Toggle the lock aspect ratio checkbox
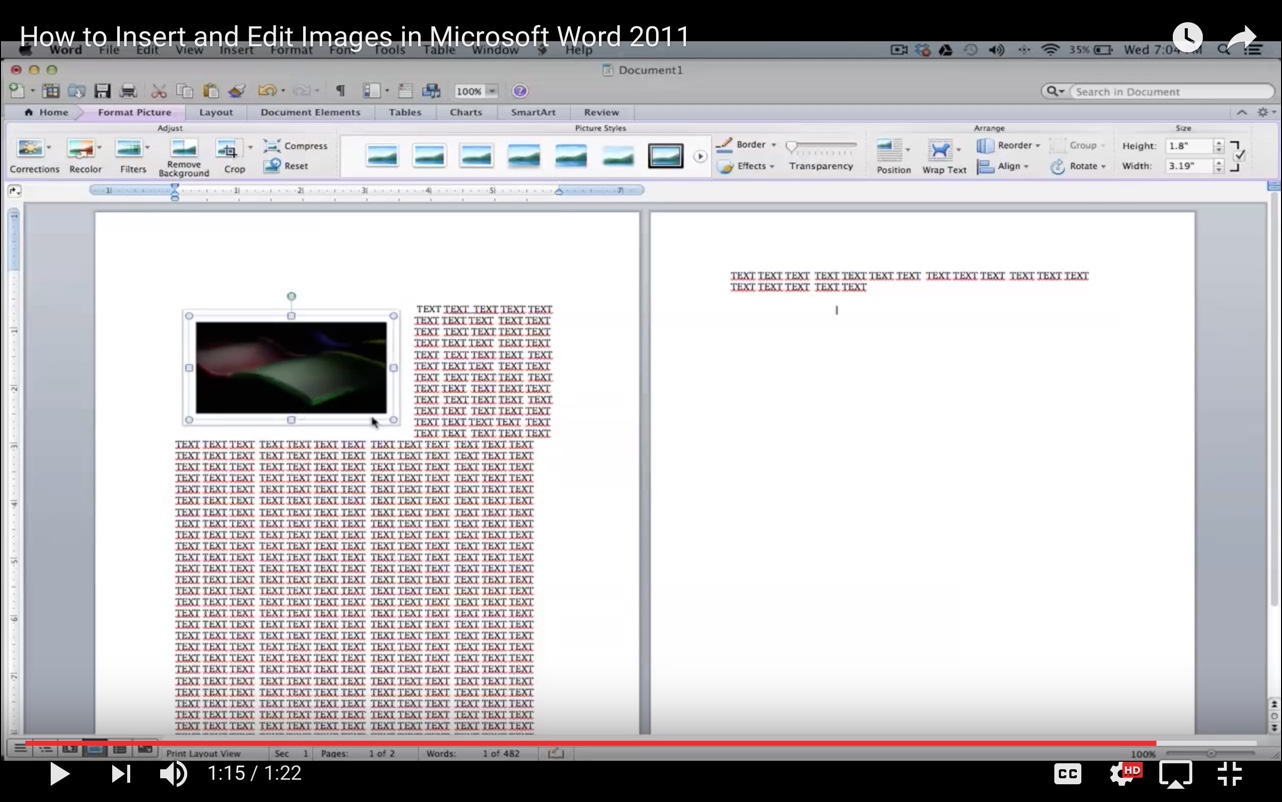 1239,155
